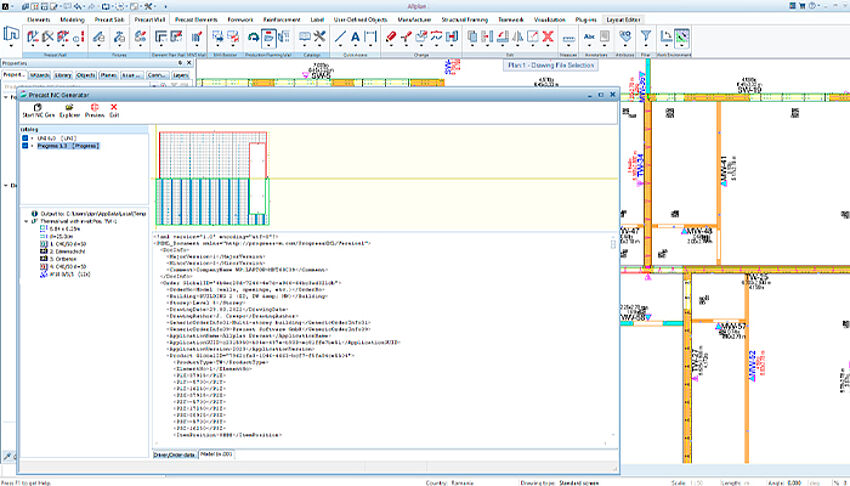
Task: Click the red Exit icon
Action: pyautogui.click(x=114, y=108)
